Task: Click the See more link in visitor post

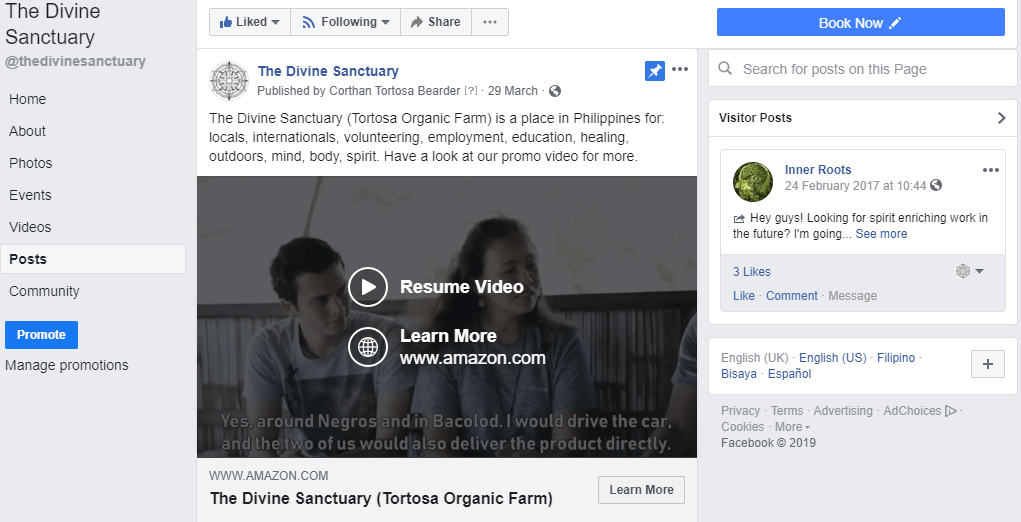Action: pyautogui.click(x=881, y=234)
